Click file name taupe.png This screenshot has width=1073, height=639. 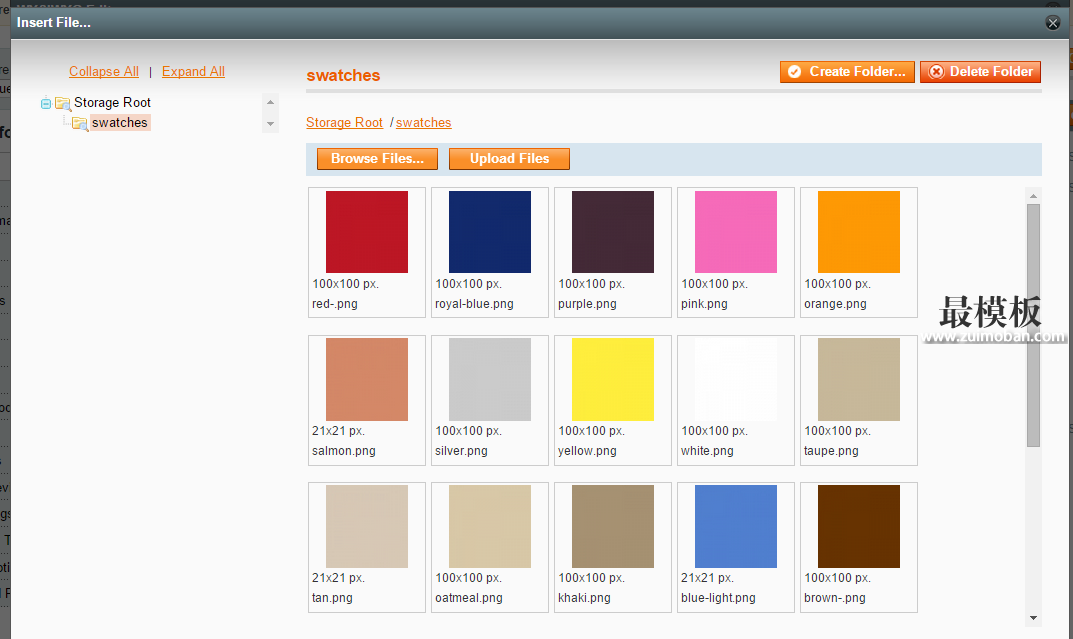[x=831, y=451]
